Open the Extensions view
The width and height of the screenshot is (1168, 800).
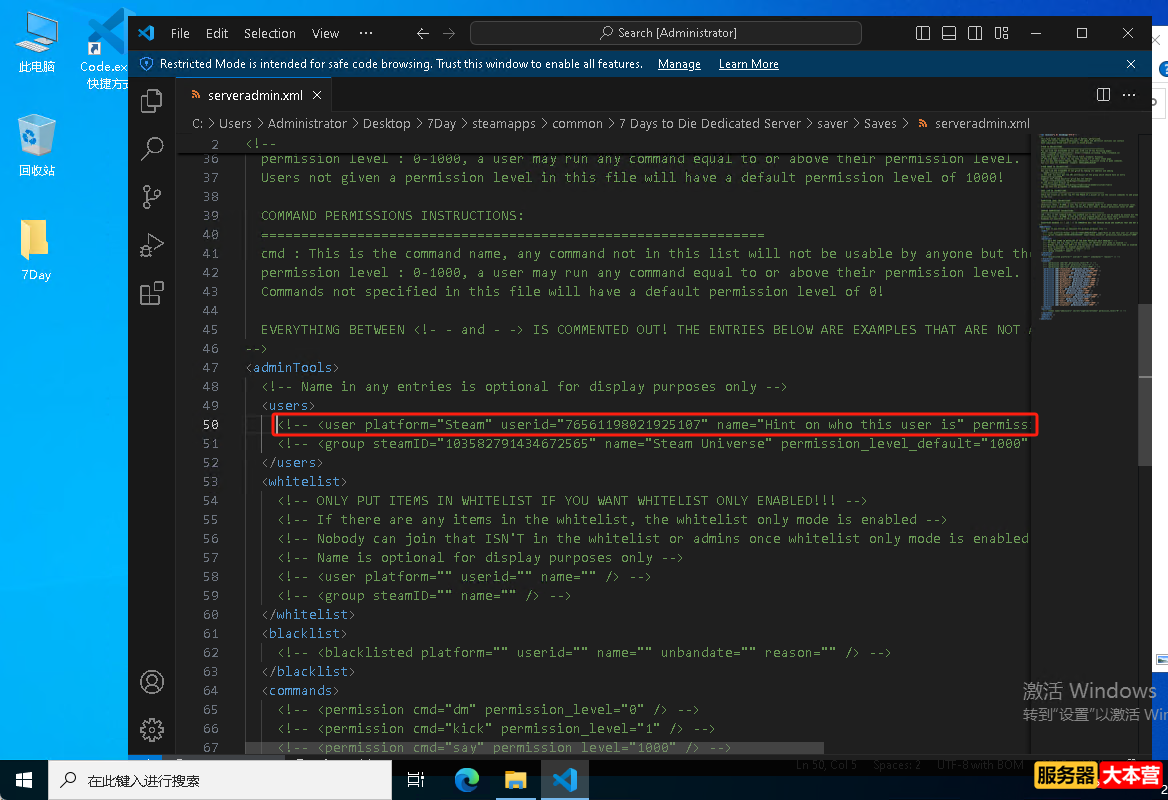(151, 293)
